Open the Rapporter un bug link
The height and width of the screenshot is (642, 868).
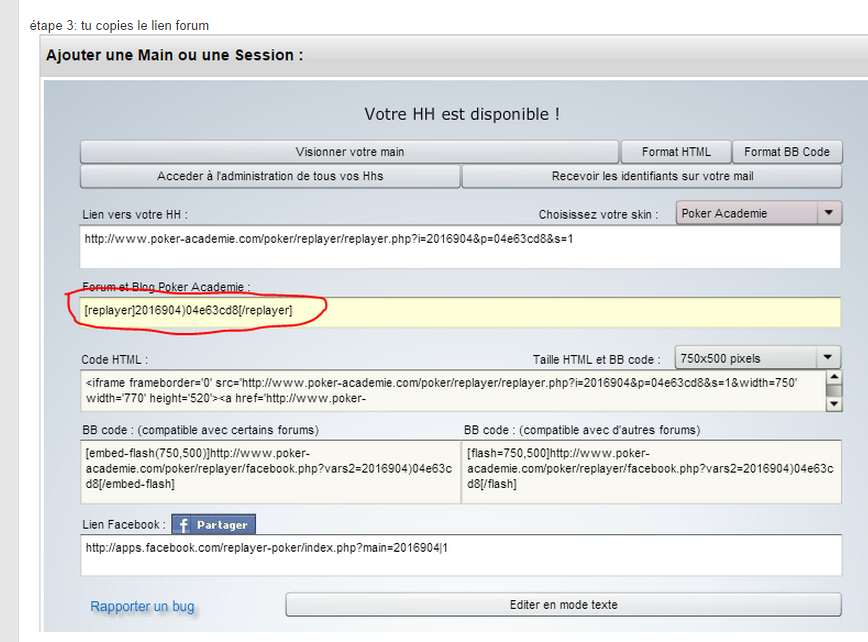click(142, 606)
